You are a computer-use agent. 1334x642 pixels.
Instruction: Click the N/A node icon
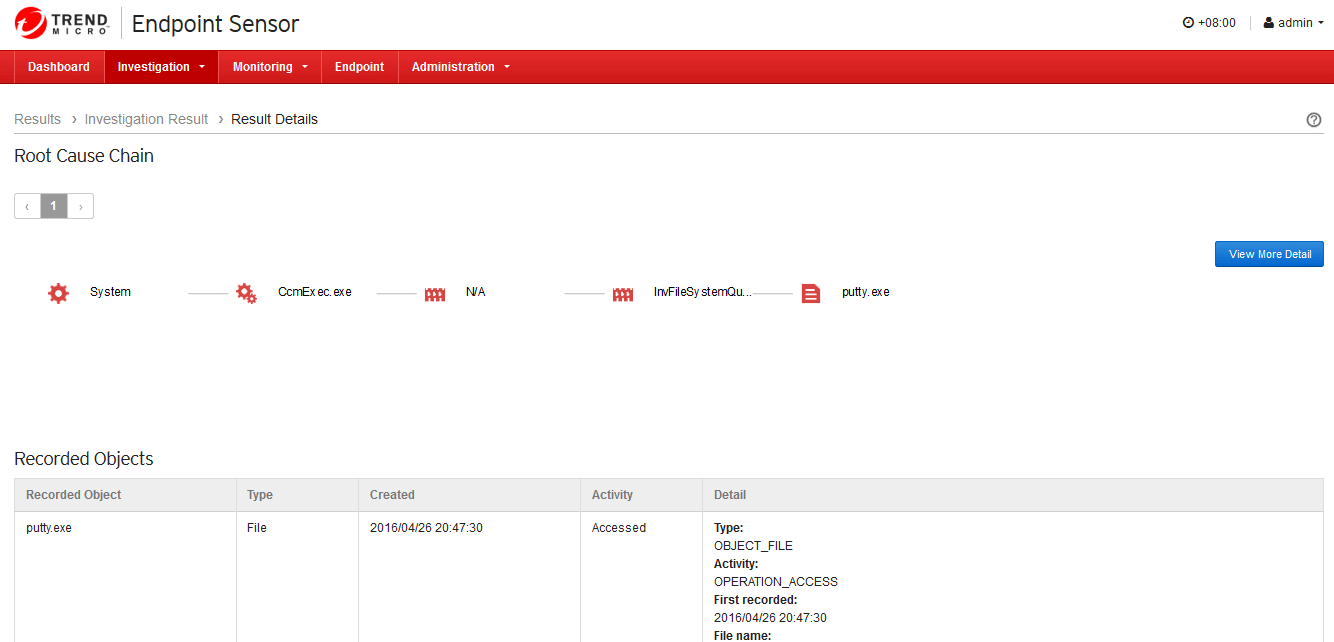[x=435, y=294]
